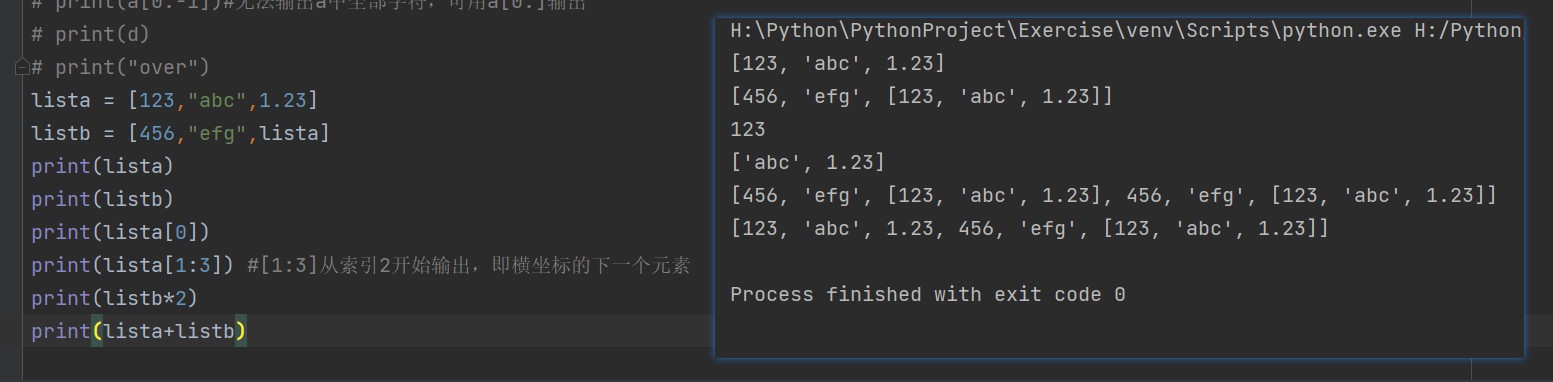This screenshot has height=382, width=1553.
Task: Click the highlighted closing parenthesis of print(lista+listb)
Action: 240,331
